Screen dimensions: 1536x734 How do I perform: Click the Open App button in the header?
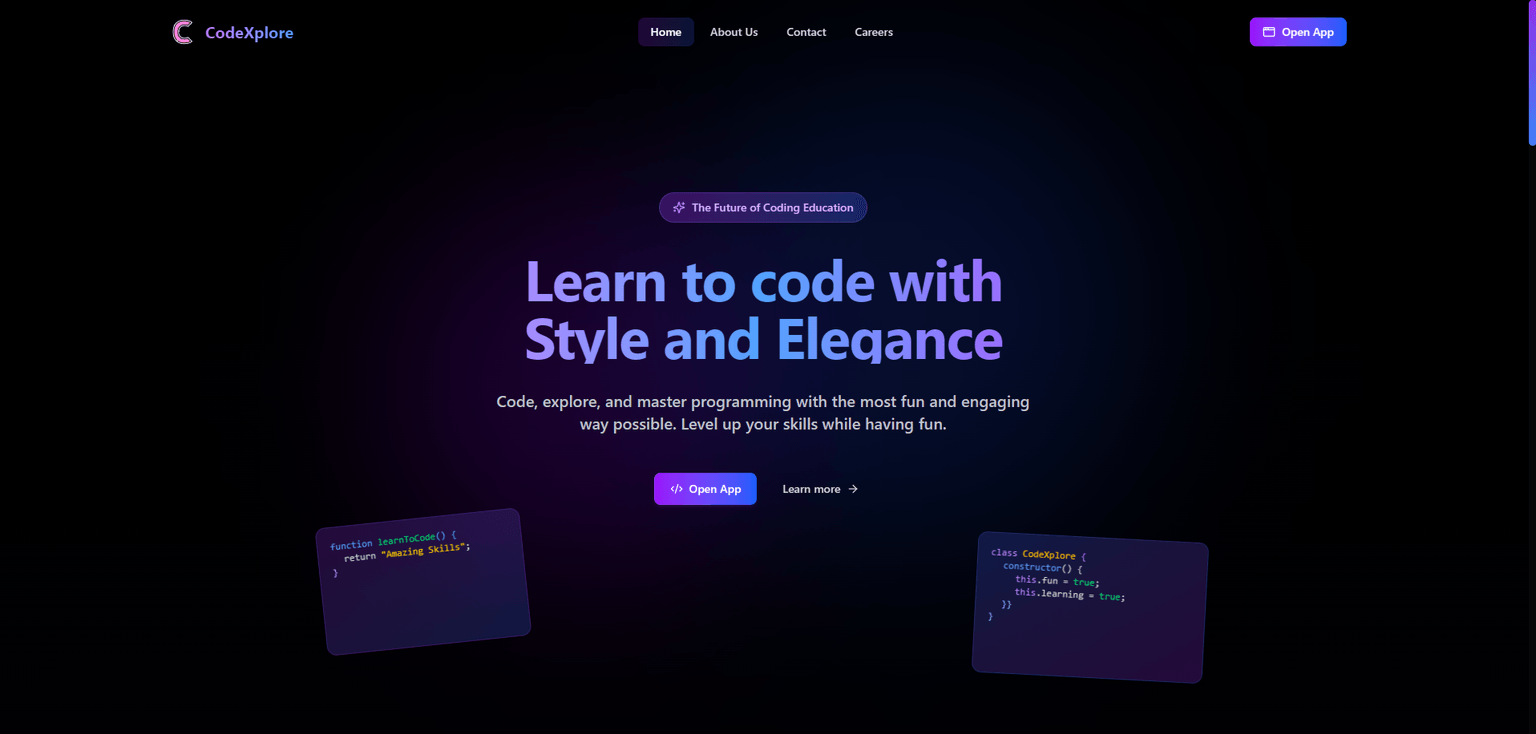coord(1298,31)
